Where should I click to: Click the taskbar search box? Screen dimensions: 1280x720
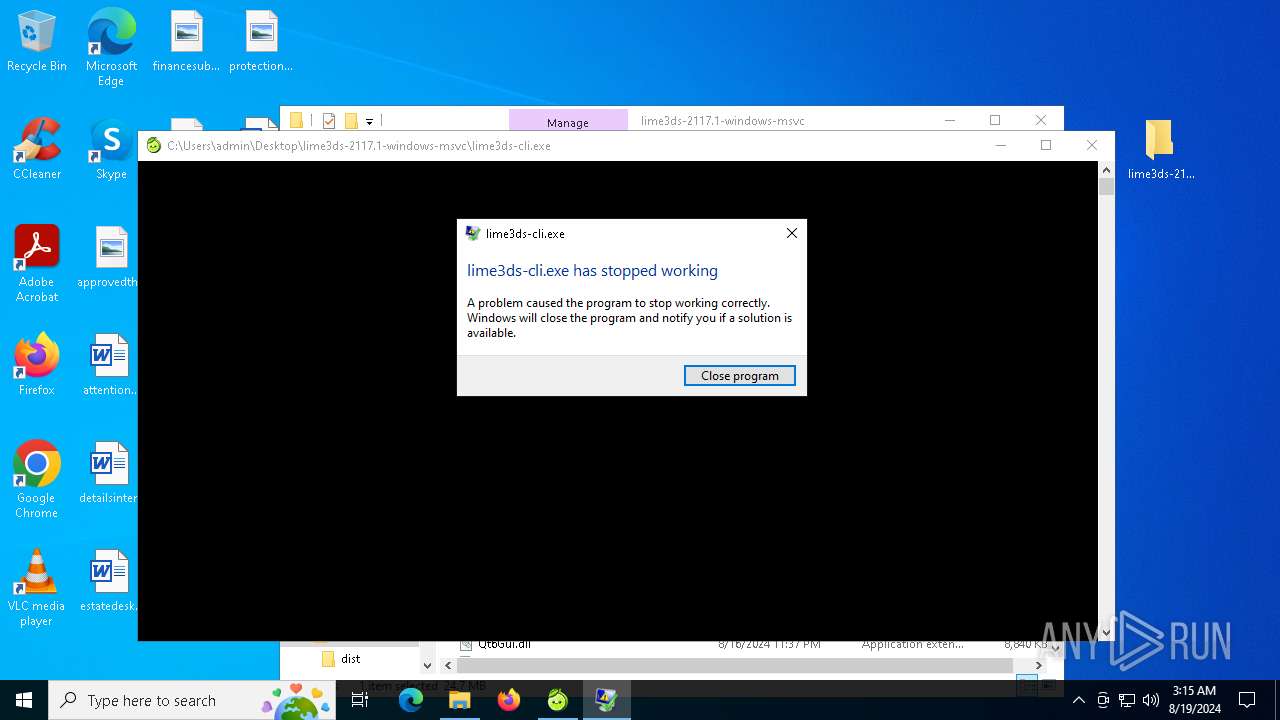[192, 700]
